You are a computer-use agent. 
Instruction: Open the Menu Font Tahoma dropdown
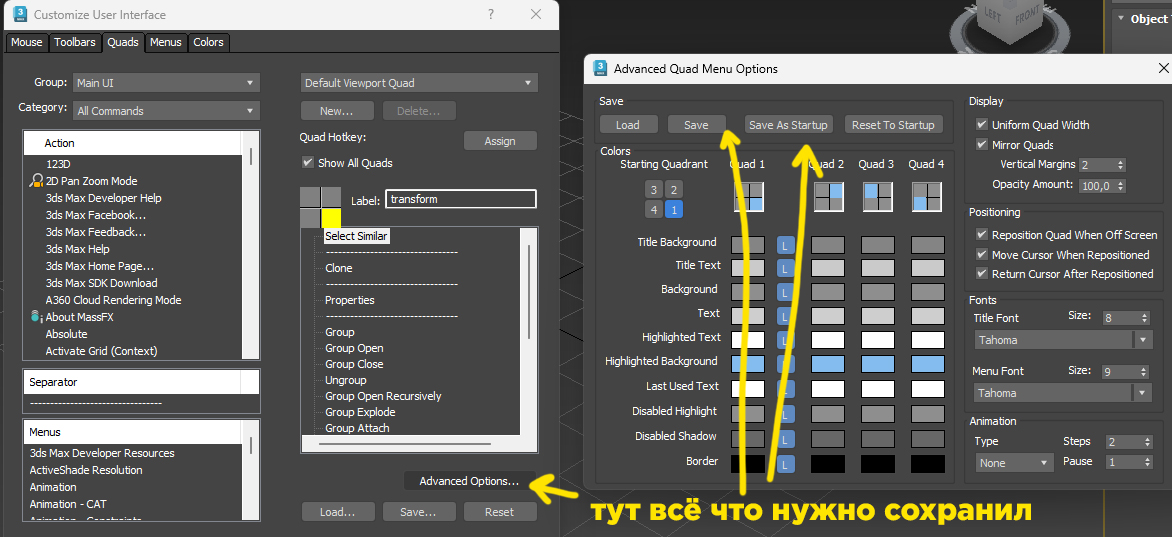click(x=1063, y=393)
